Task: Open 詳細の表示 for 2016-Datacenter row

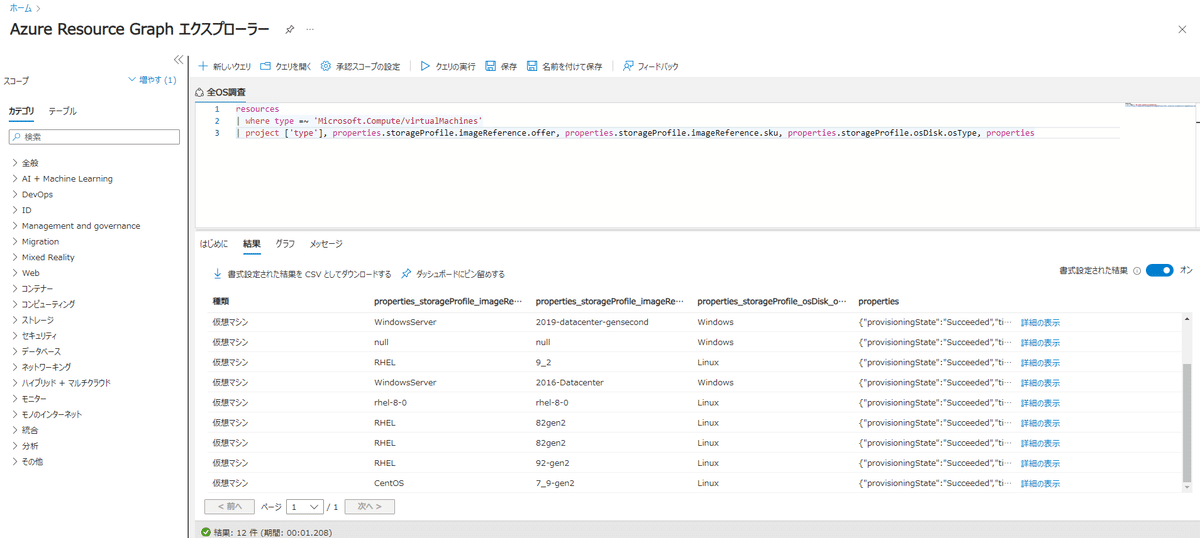Action: 1040,382
